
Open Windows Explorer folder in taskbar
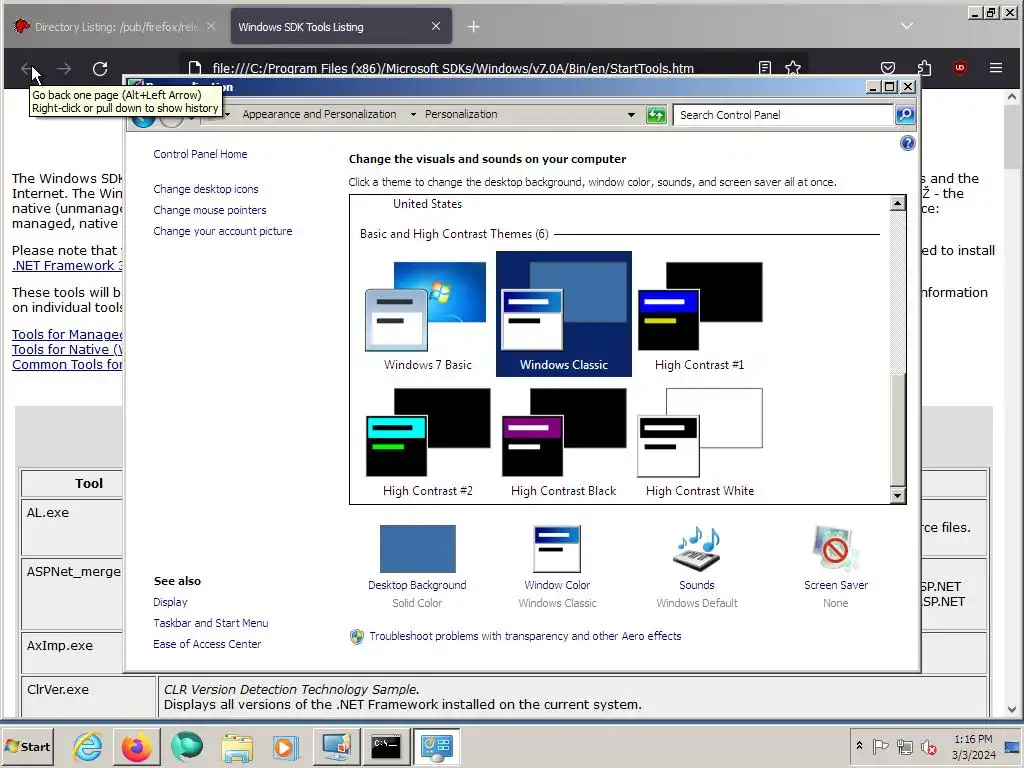237,746
